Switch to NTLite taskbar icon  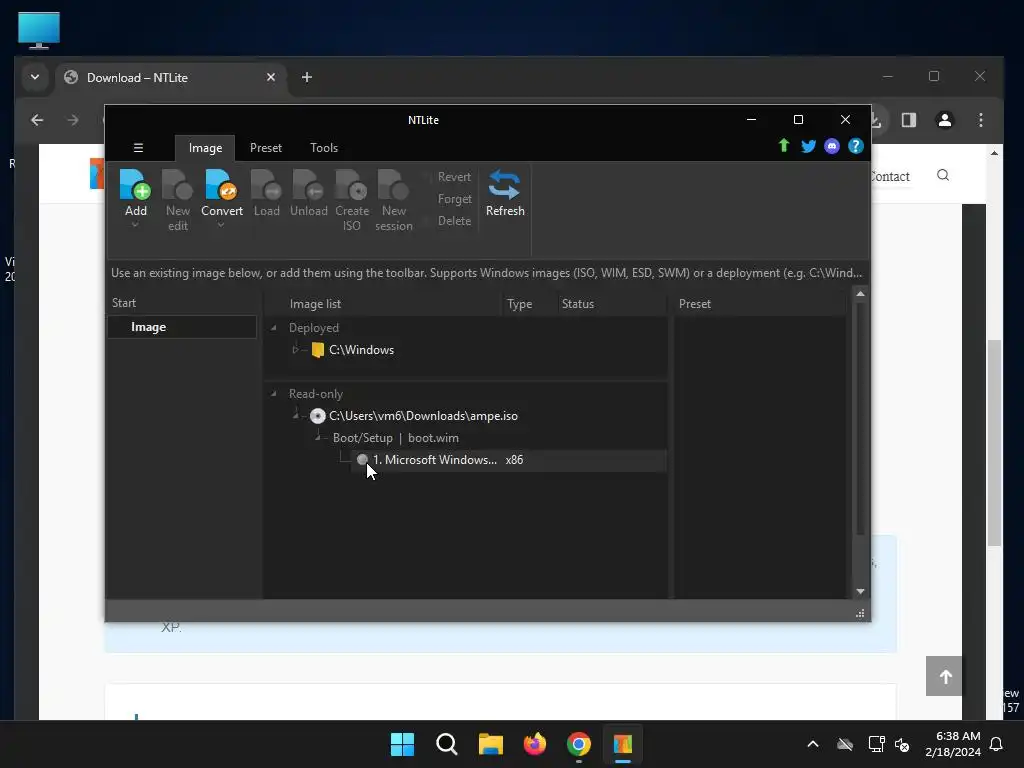click(x=622, y=744)
